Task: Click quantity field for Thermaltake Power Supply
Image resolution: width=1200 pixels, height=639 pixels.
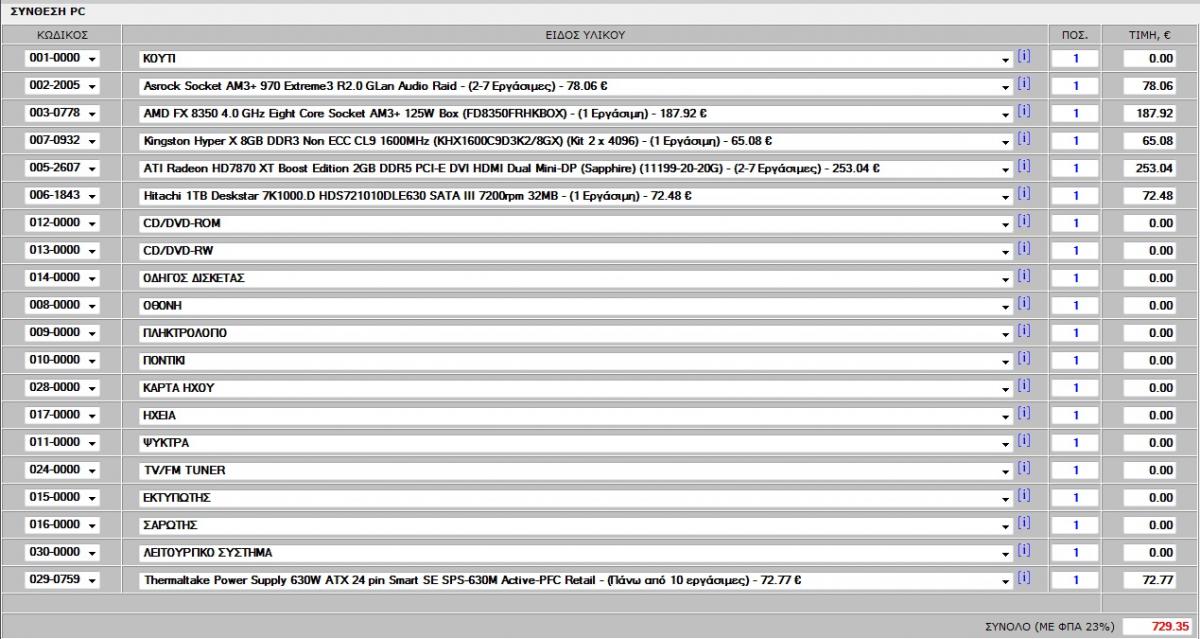Action: click(1076, 580)
